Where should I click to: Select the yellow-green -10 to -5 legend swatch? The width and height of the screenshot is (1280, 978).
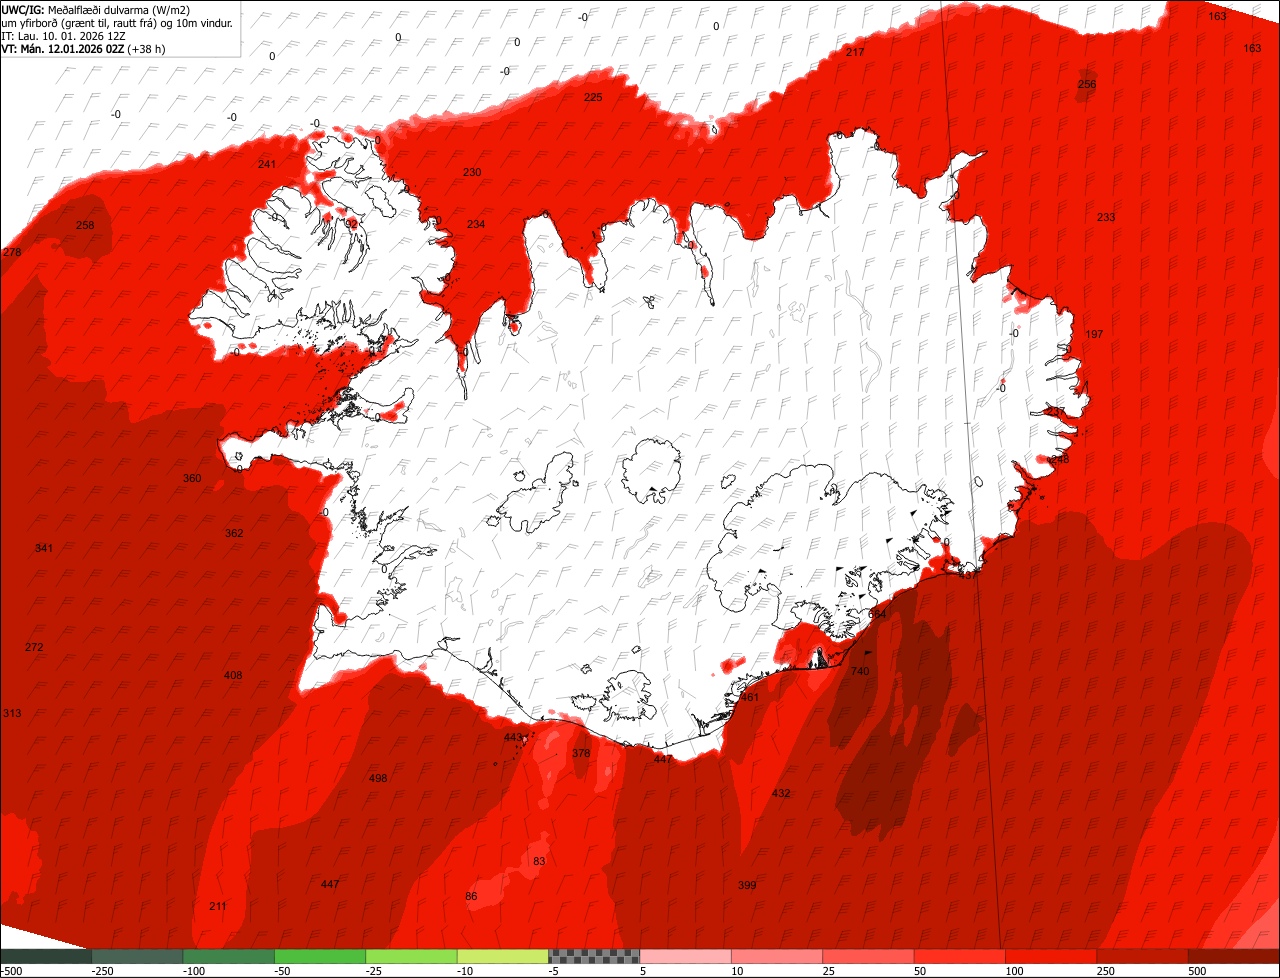pyautogui.click(x=503, y=956)
